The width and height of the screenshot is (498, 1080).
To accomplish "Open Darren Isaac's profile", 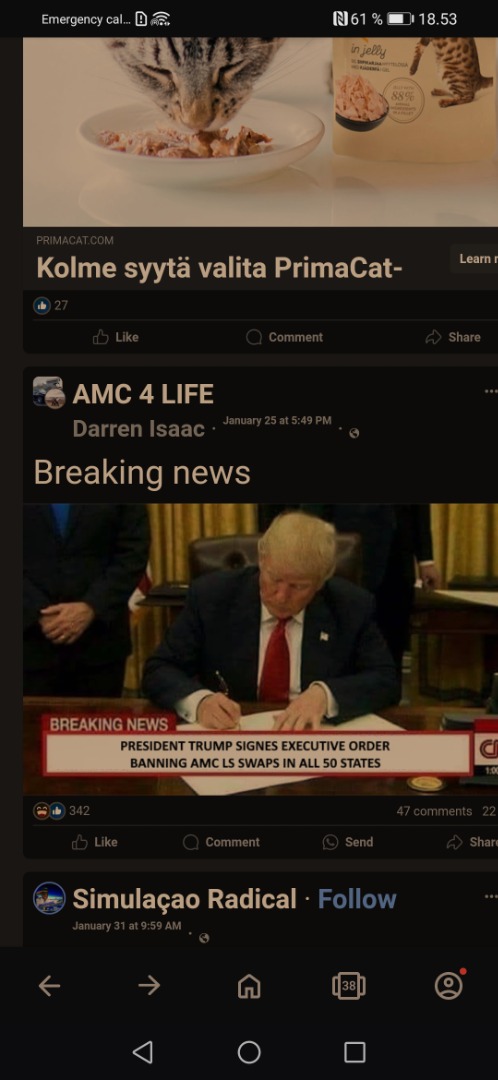I will 138,429.
